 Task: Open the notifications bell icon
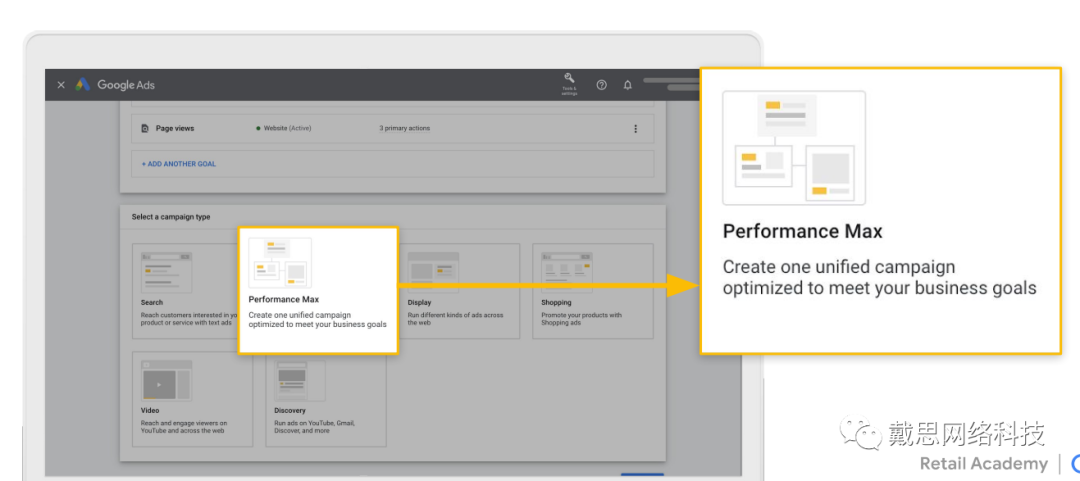627,85
